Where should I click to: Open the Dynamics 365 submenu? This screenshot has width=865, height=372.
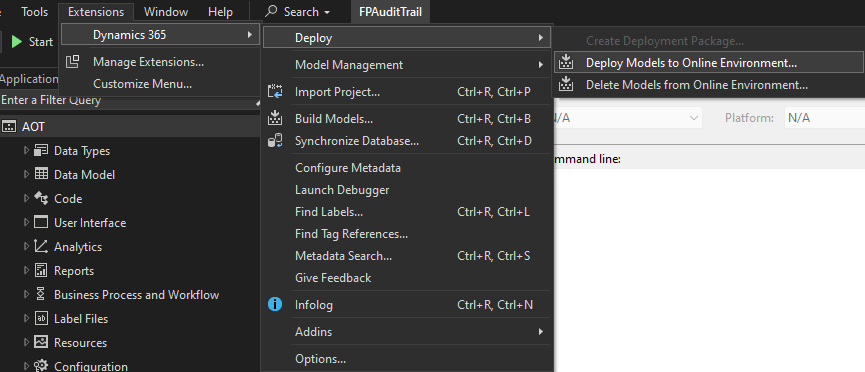click(160, 35)
